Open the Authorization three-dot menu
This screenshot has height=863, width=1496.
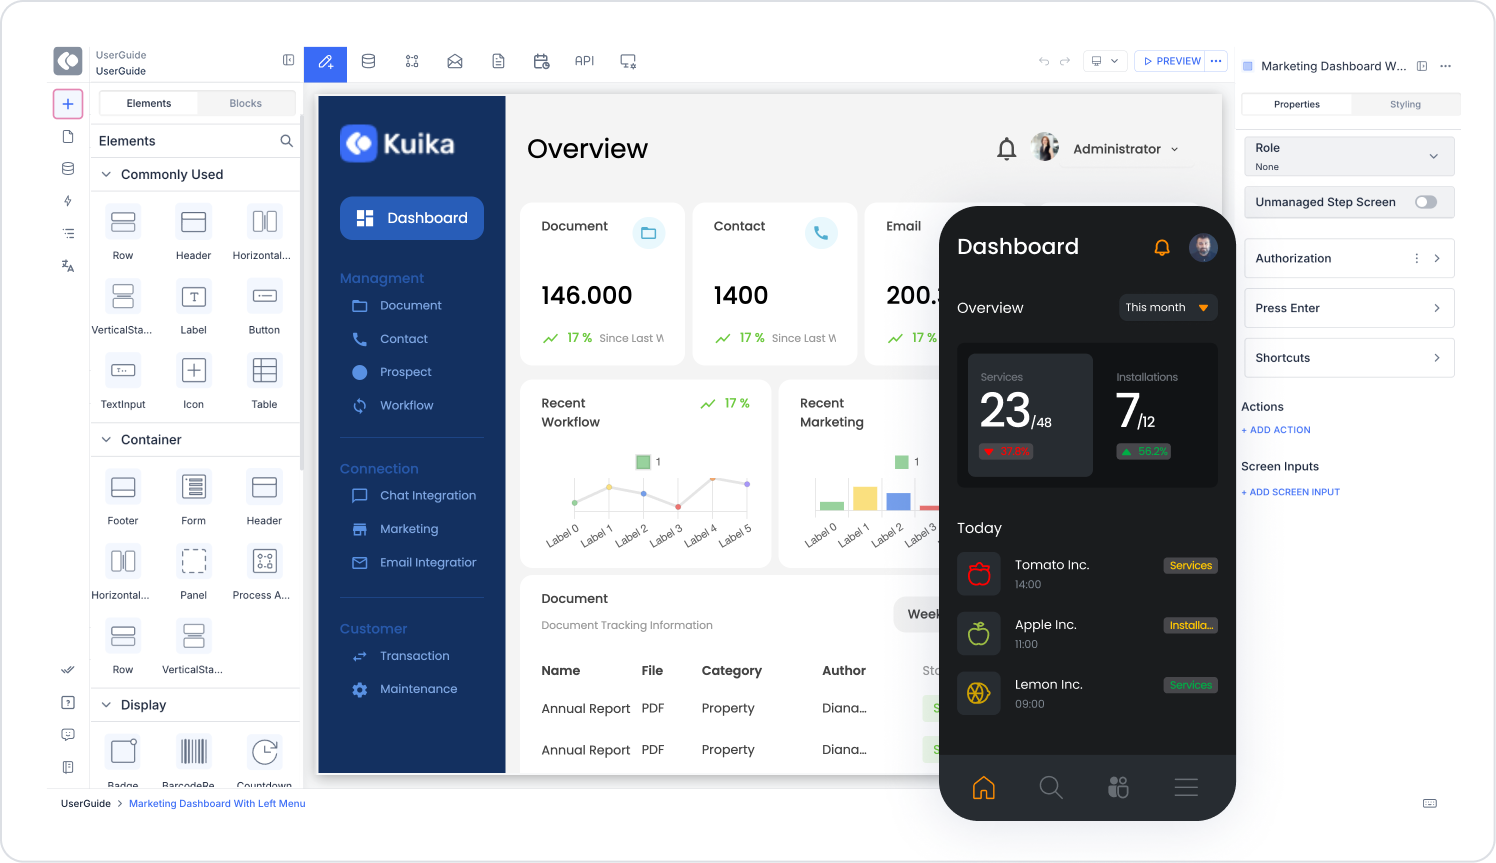(x=1416, y=258)
